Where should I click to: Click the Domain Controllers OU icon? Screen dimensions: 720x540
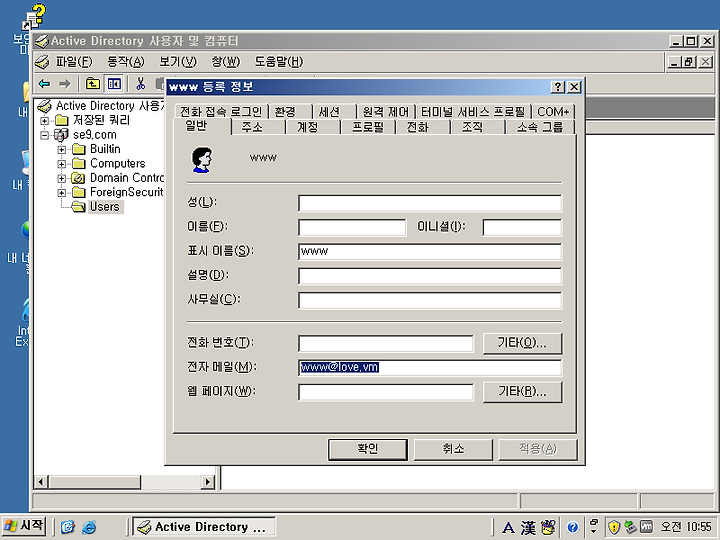coord(79,178)
